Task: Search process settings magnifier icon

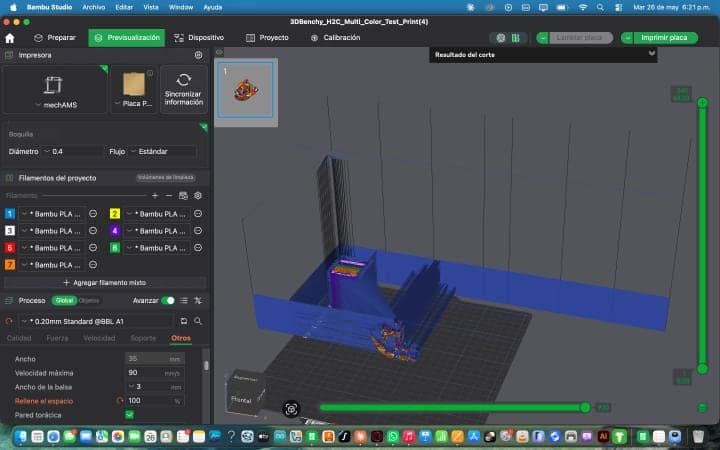Action: tap(198, 321)
